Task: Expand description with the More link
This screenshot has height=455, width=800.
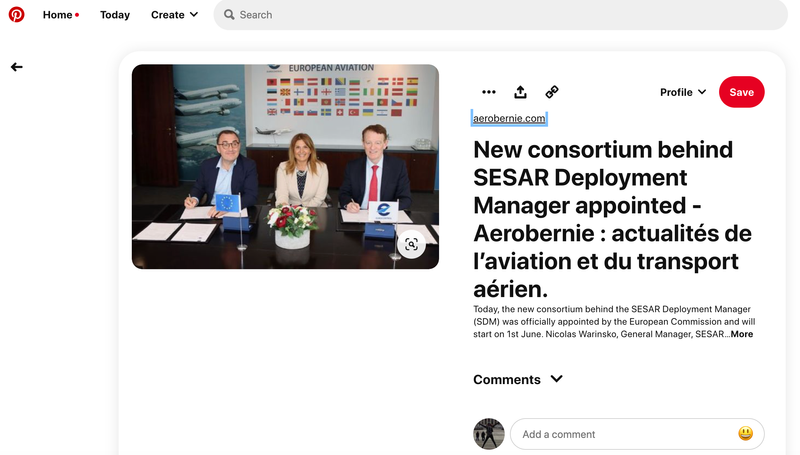Action: coord(742,334)
